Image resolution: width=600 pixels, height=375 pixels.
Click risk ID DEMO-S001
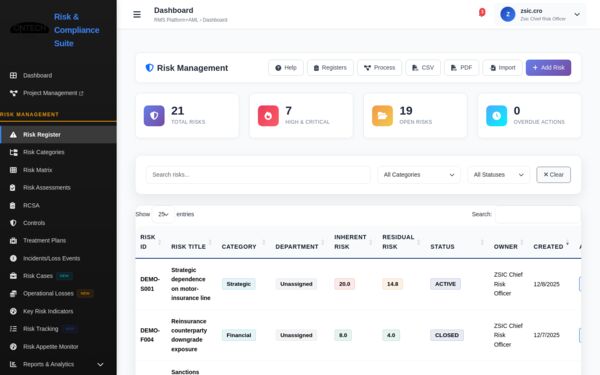pos(150,284)
